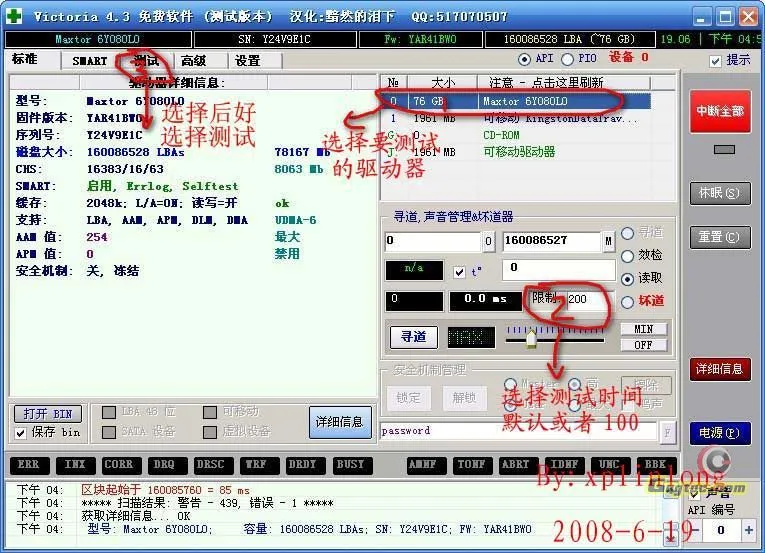Click the INX status indicator
The height and width of the screenshot is (553, 765).
(x=75, y=465)
